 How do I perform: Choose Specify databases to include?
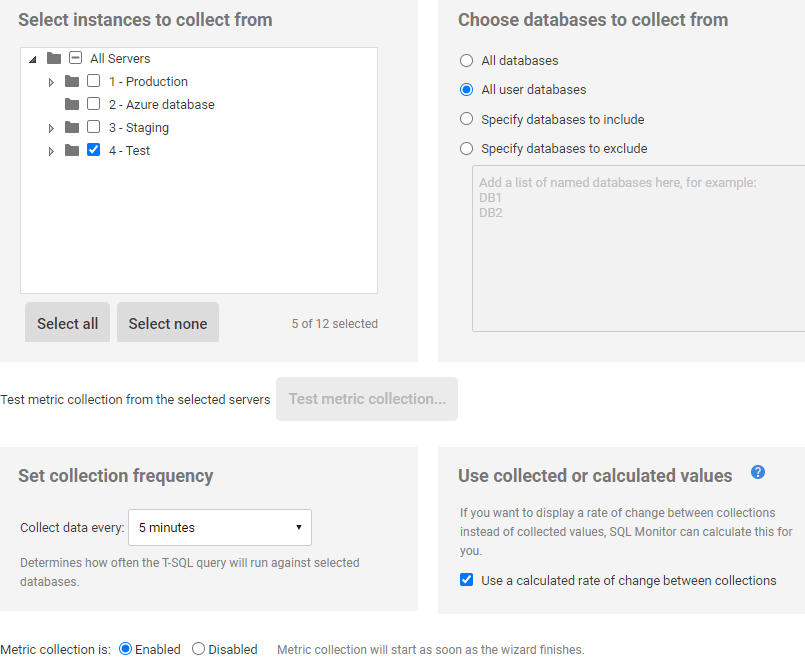(466, 119)
